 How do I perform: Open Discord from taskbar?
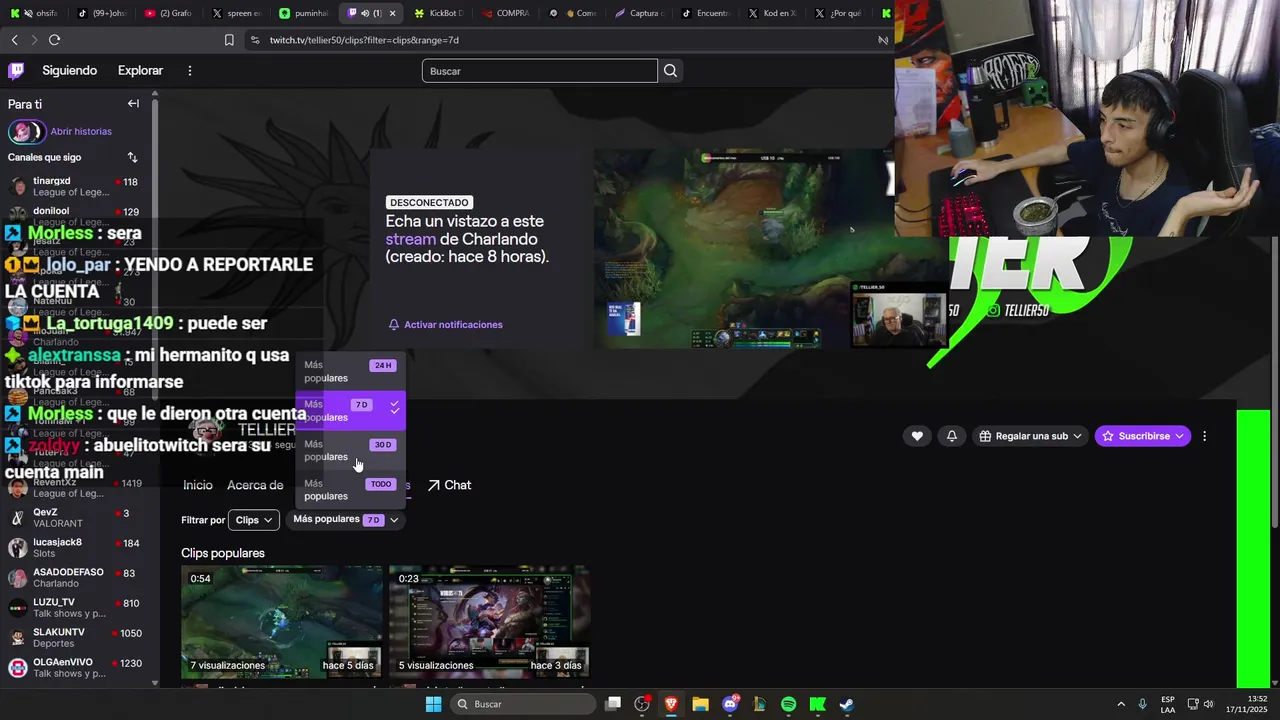[730, 704]
